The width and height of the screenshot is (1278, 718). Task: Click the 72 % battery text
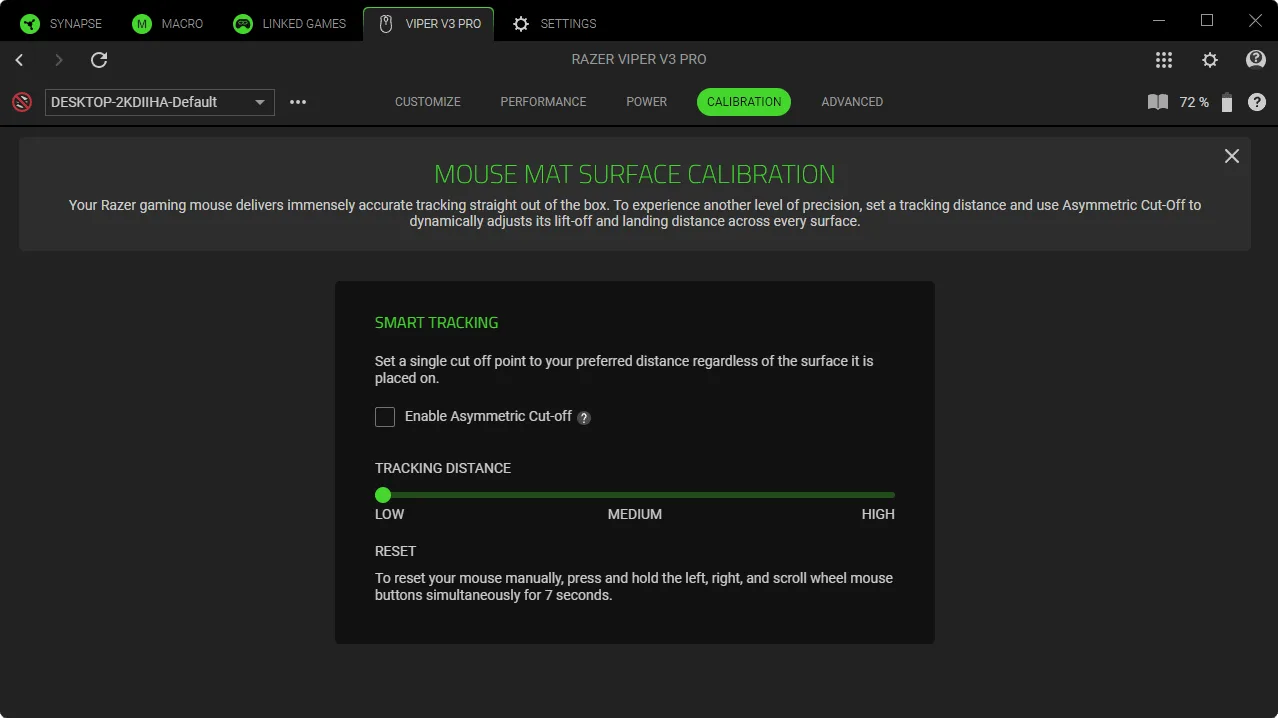click(1194, 102)
